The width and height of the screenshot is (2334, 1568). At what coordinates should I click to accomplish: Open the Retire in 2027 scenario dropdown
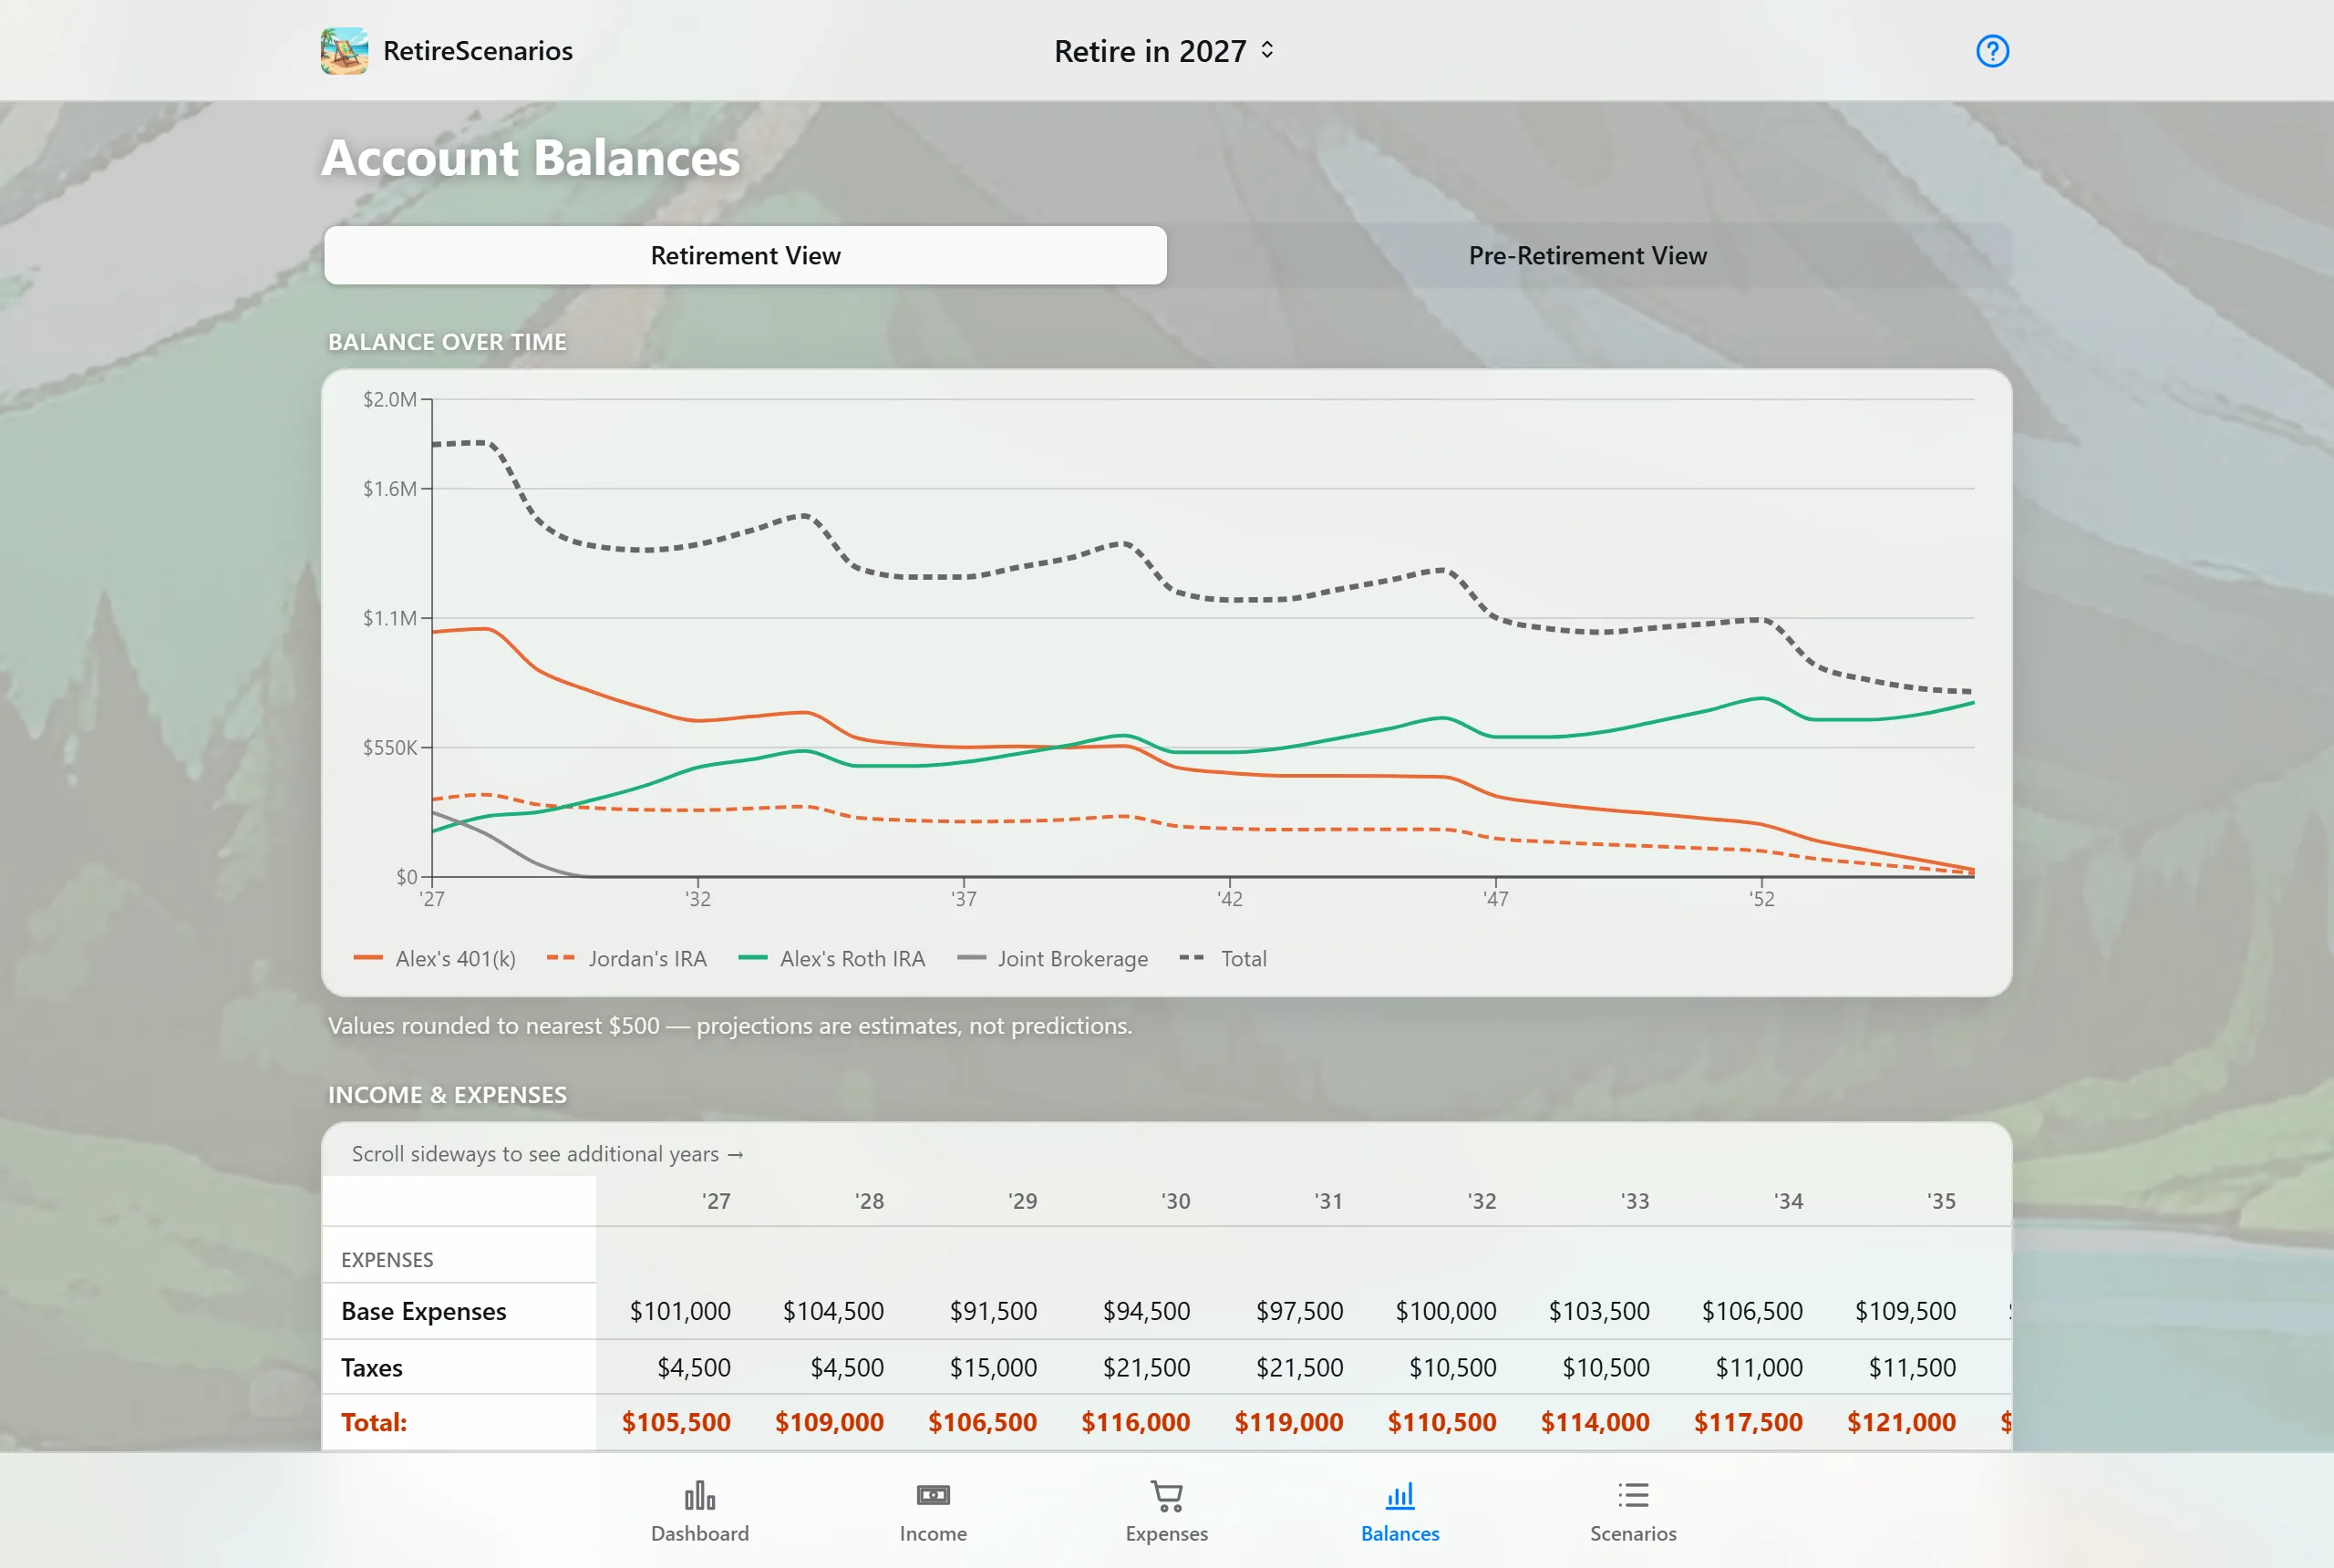tap(1165, 51)
